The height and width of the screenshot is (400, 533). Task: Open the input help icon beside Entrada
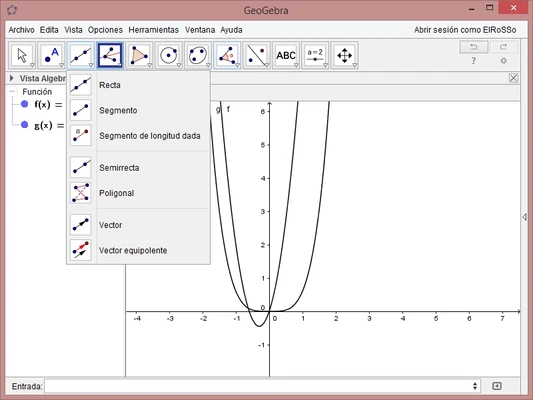point(497,386)
